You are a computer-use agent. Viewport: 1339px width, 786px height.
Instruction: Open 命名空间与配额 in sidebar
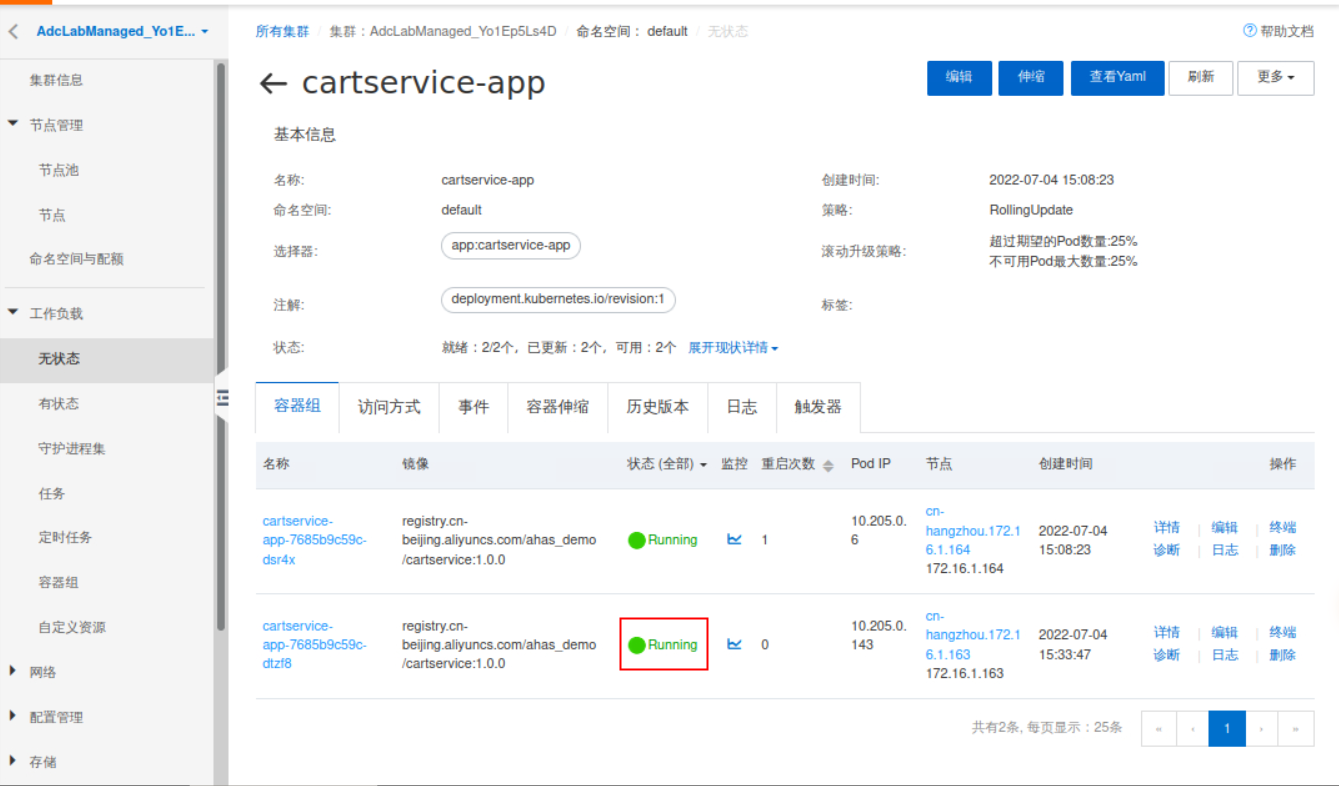(x=76, y=259)
